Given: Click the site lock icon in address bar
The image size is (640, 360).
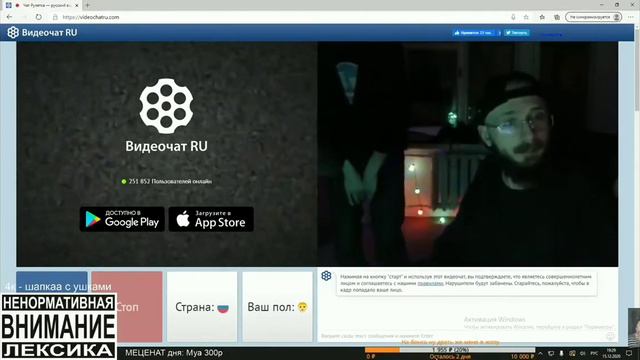Looking at the screenshot, I should 55,17.
